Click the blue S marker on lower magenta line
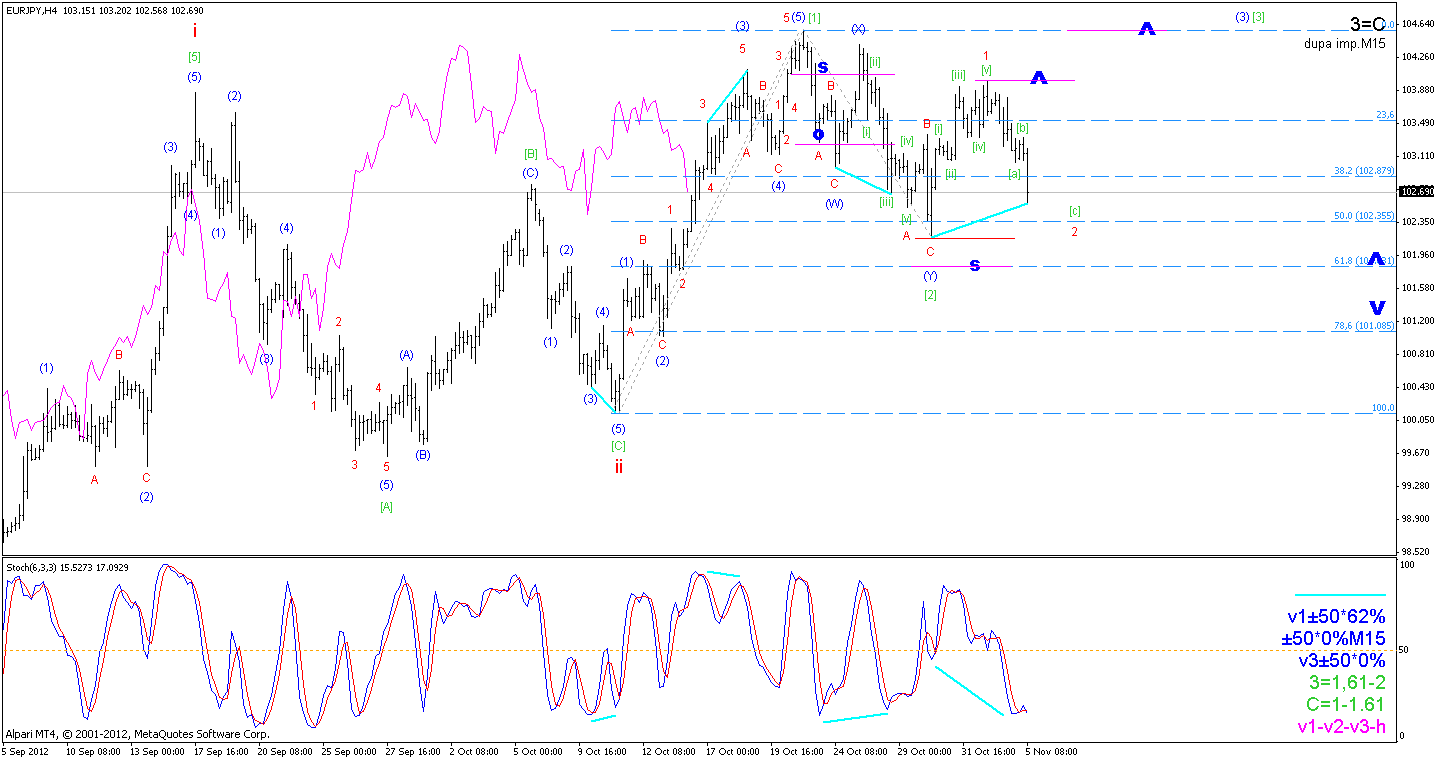The width and height of the screenshot is (1434, 759). tap(974, 266)
